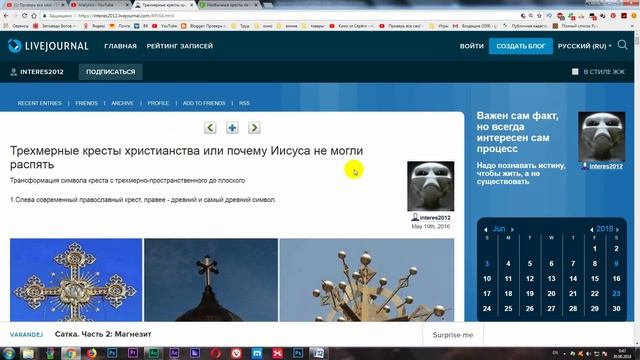Image resolution: width=640 pixels, height=360 pixels.
Task: Click СОЗДАТЬ БЛОГ button
Action: 521,46
